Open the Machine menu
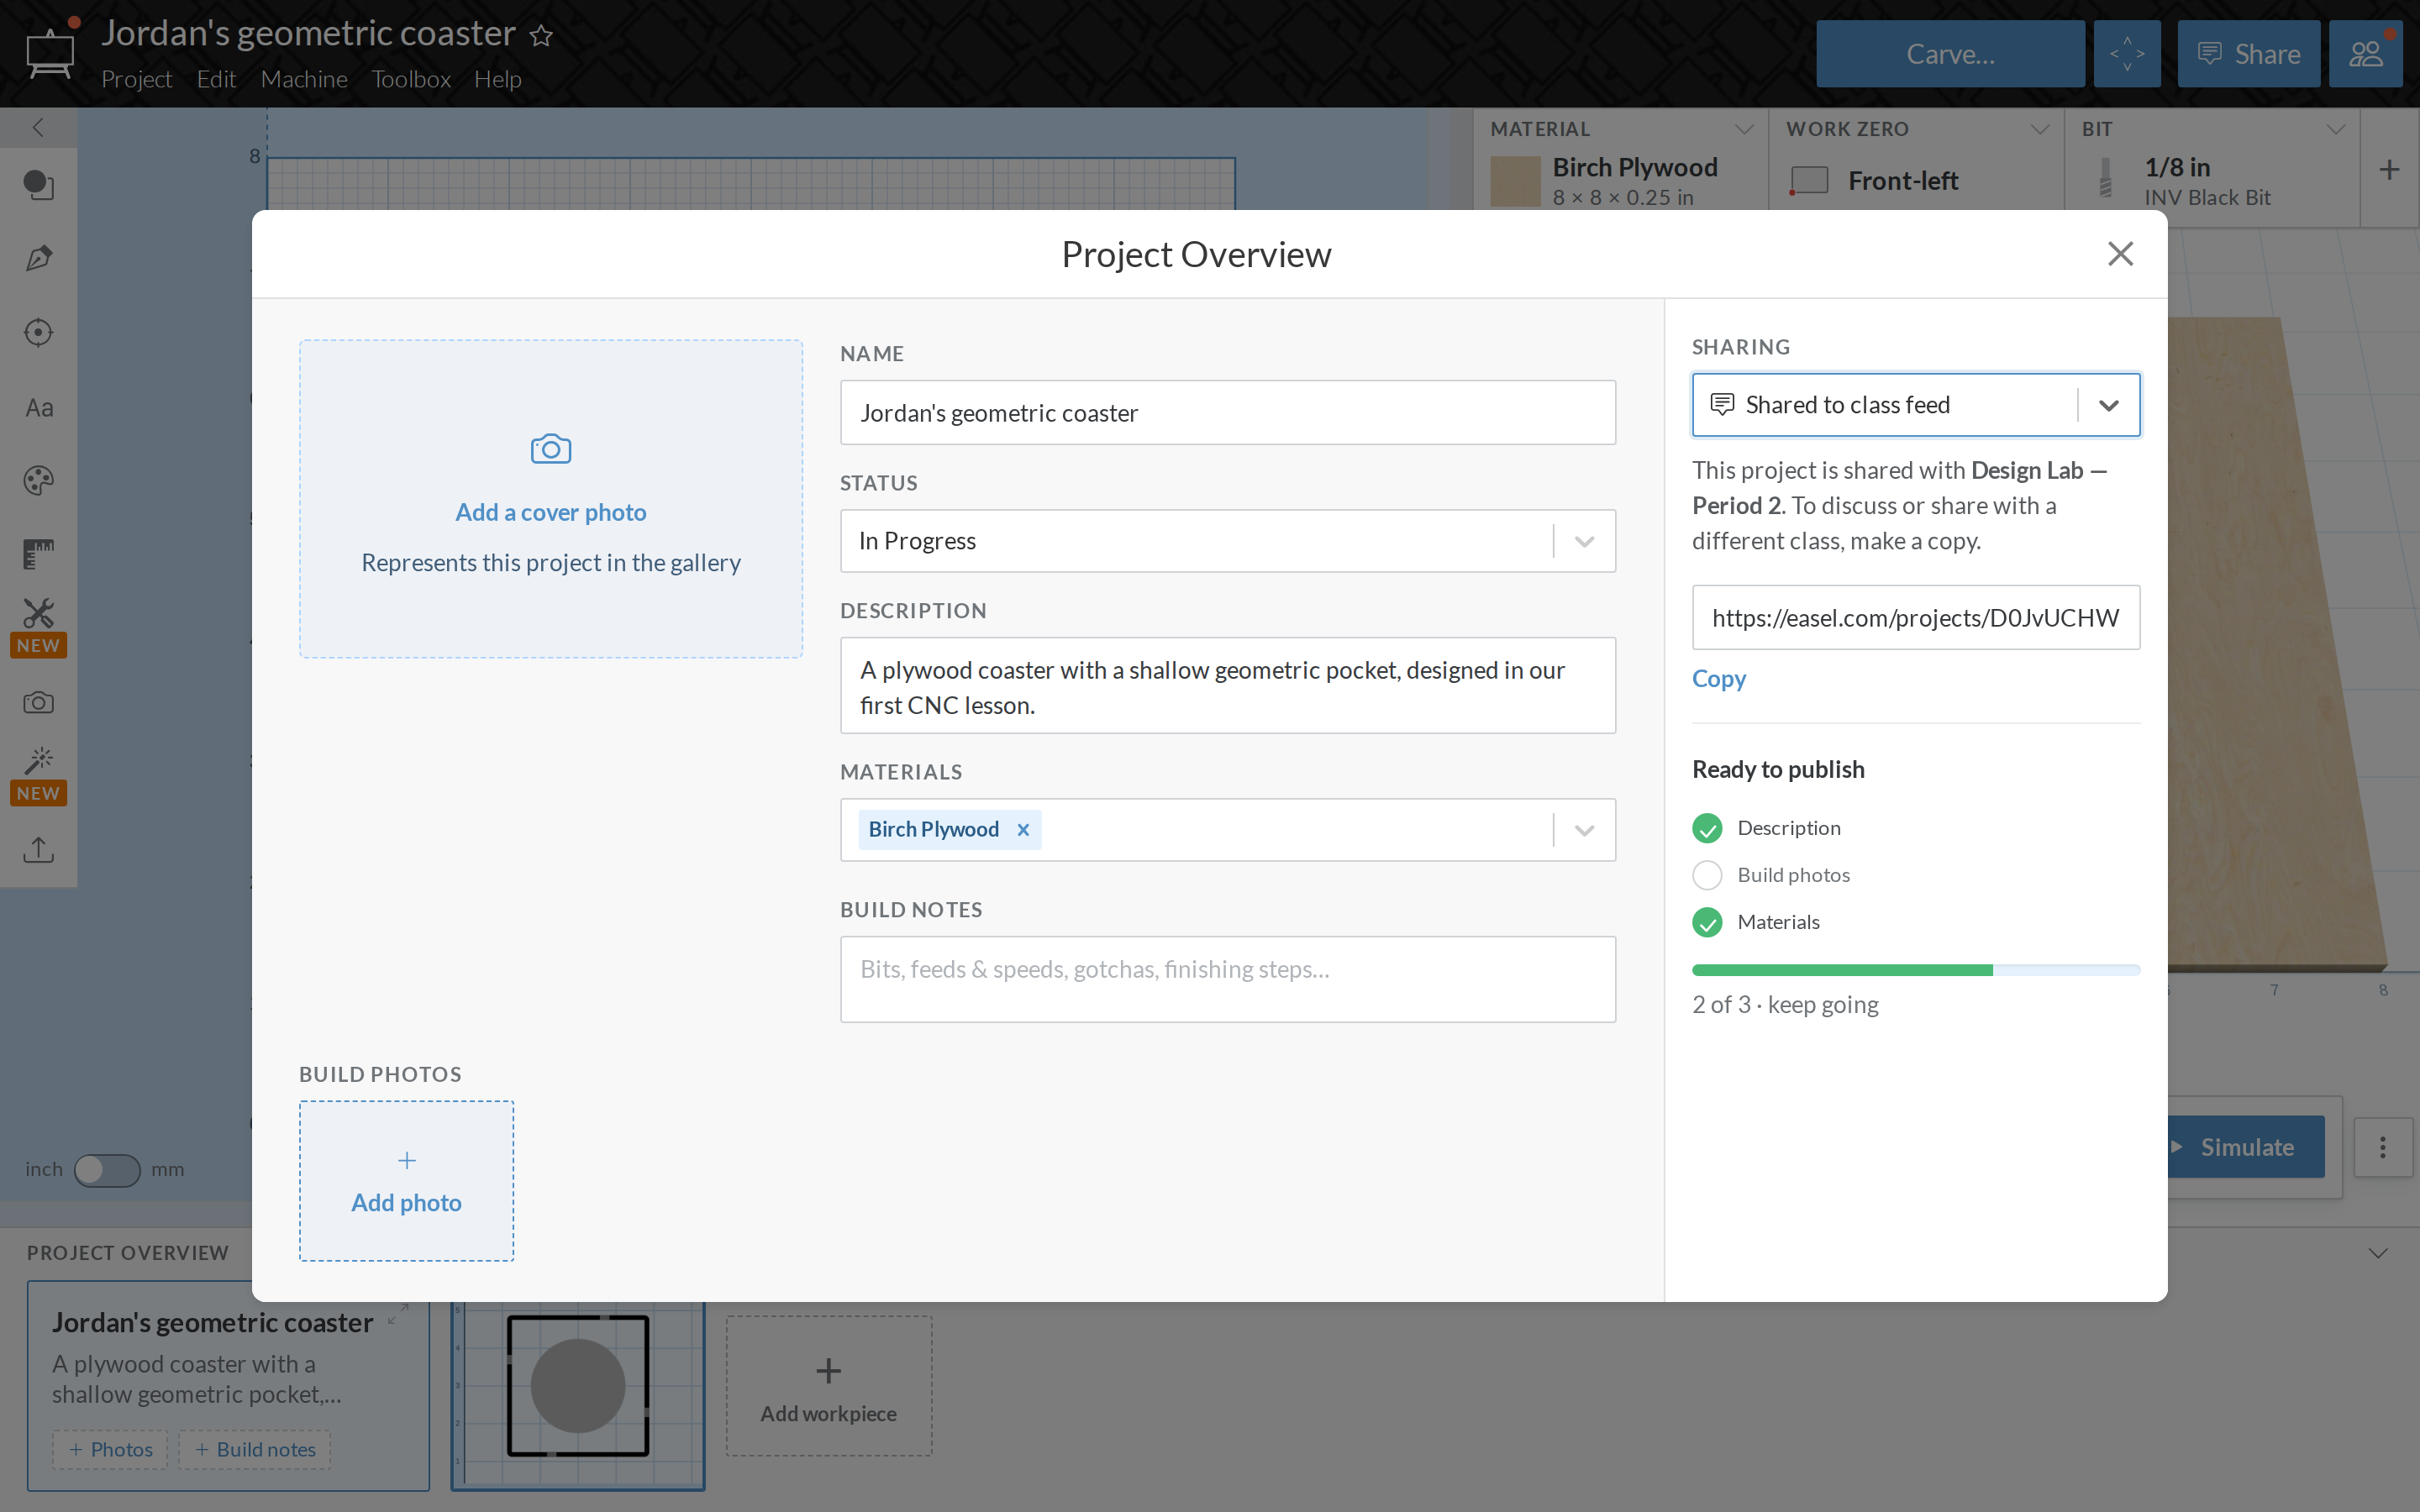The image size is (2420, 1512). pos(304,79)
